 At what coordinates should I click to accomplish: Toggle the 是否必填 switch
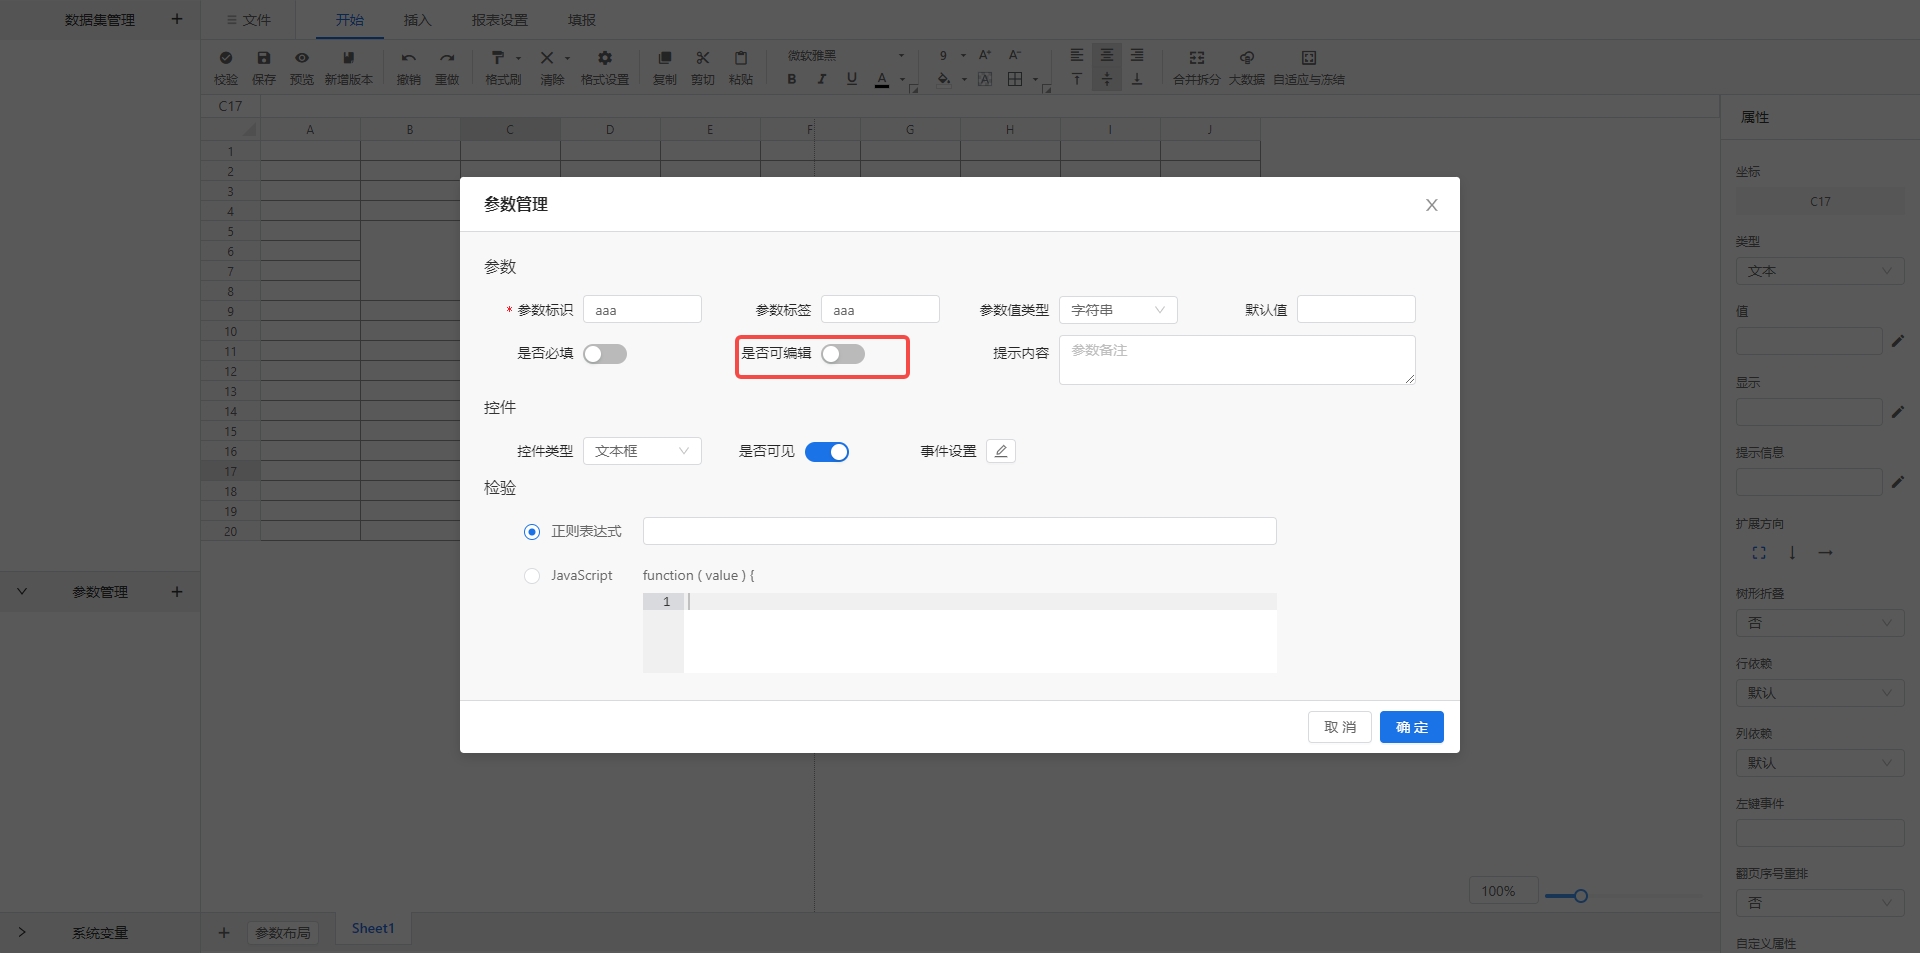pos(605,354)
